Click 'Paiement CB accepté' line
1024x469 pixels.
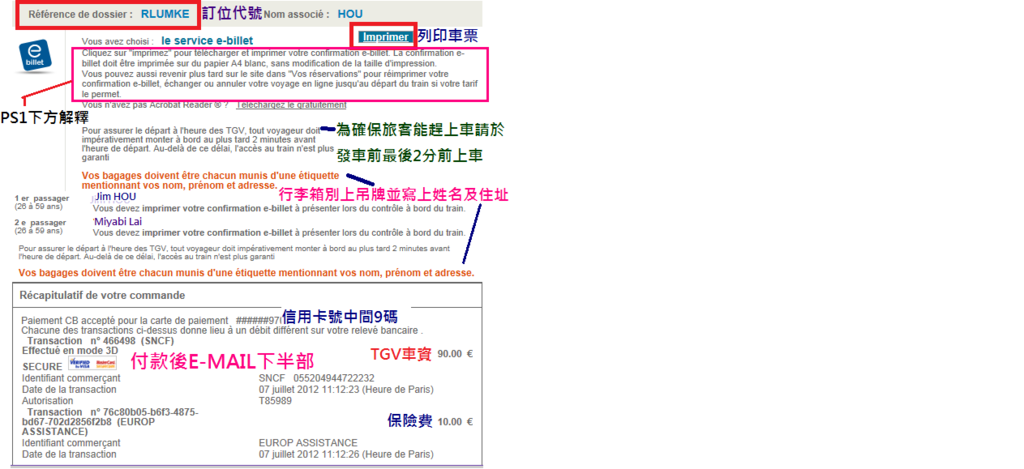click(152, 321)
